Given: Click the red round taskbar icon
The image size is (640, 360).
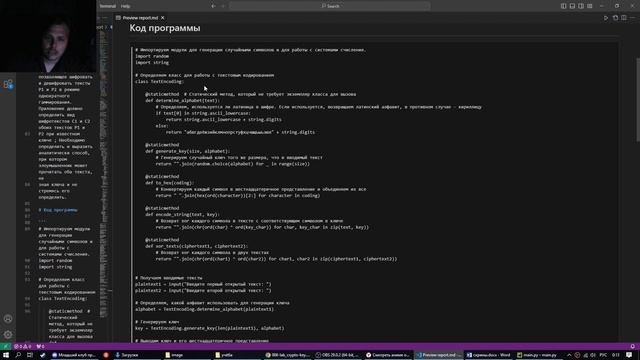Looking at the screenshot, I should point(106,355).
